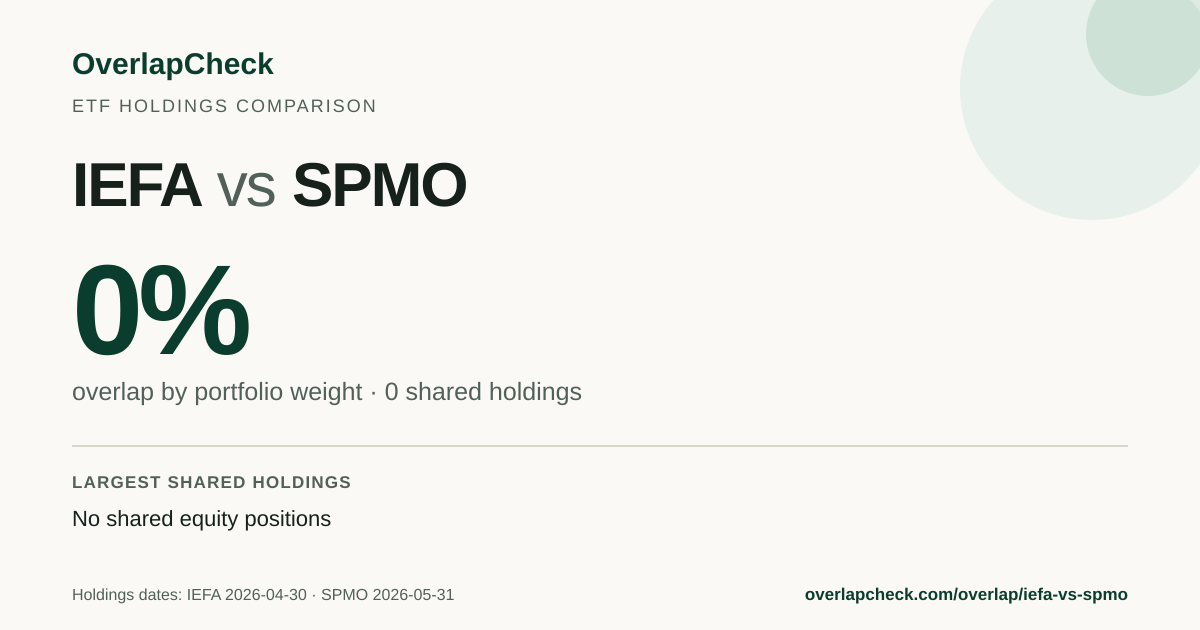
Task: Click the SPMO 2026-05-31 holdings date
Action: [387, 595]
